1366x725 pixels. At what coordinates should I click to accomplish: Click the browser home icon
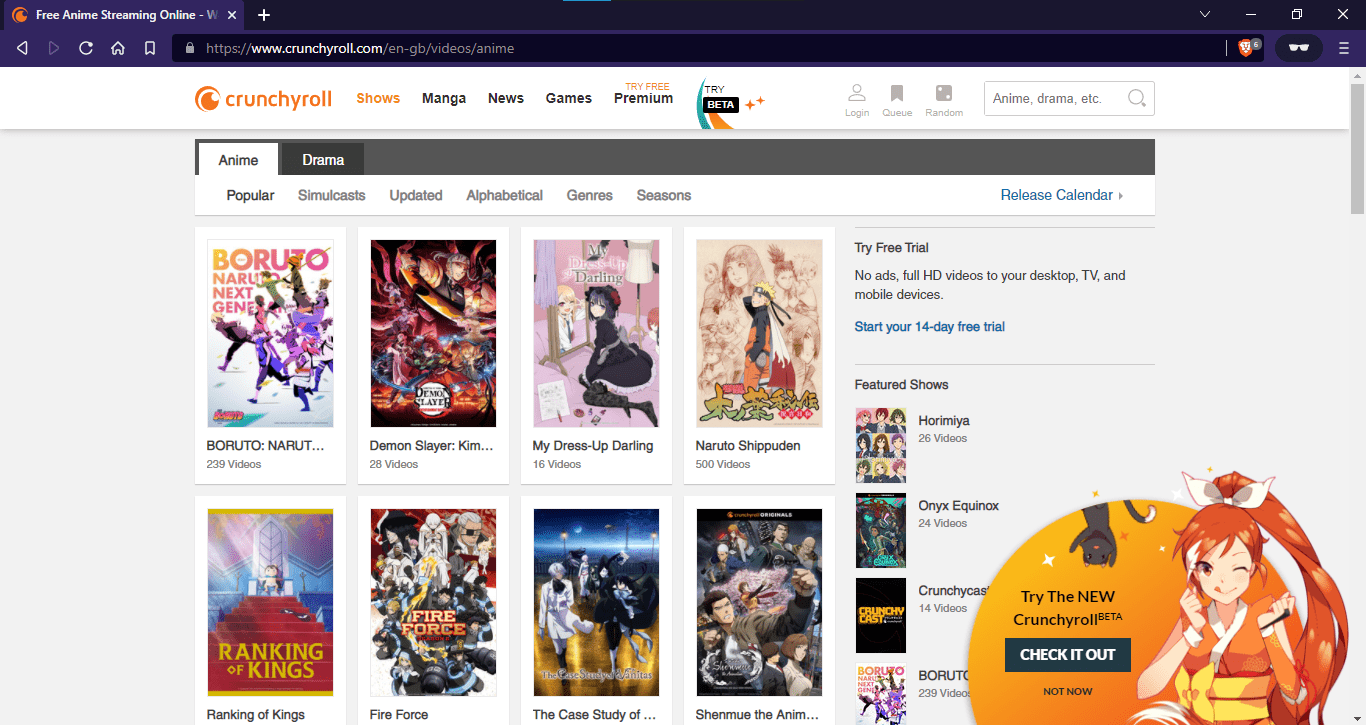[118, 48]
